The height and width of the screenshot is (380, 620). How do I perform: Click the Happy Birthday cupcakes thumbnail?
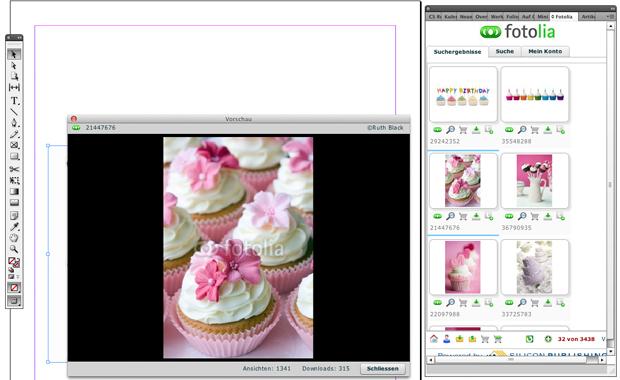[x=463, y=94]
